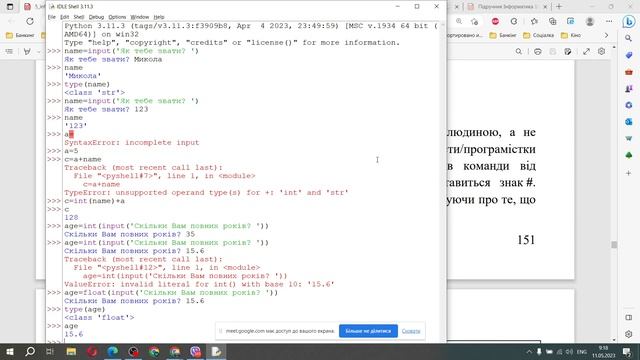Open Edge sidebar settings gear at bottom

tap(629, 334)
